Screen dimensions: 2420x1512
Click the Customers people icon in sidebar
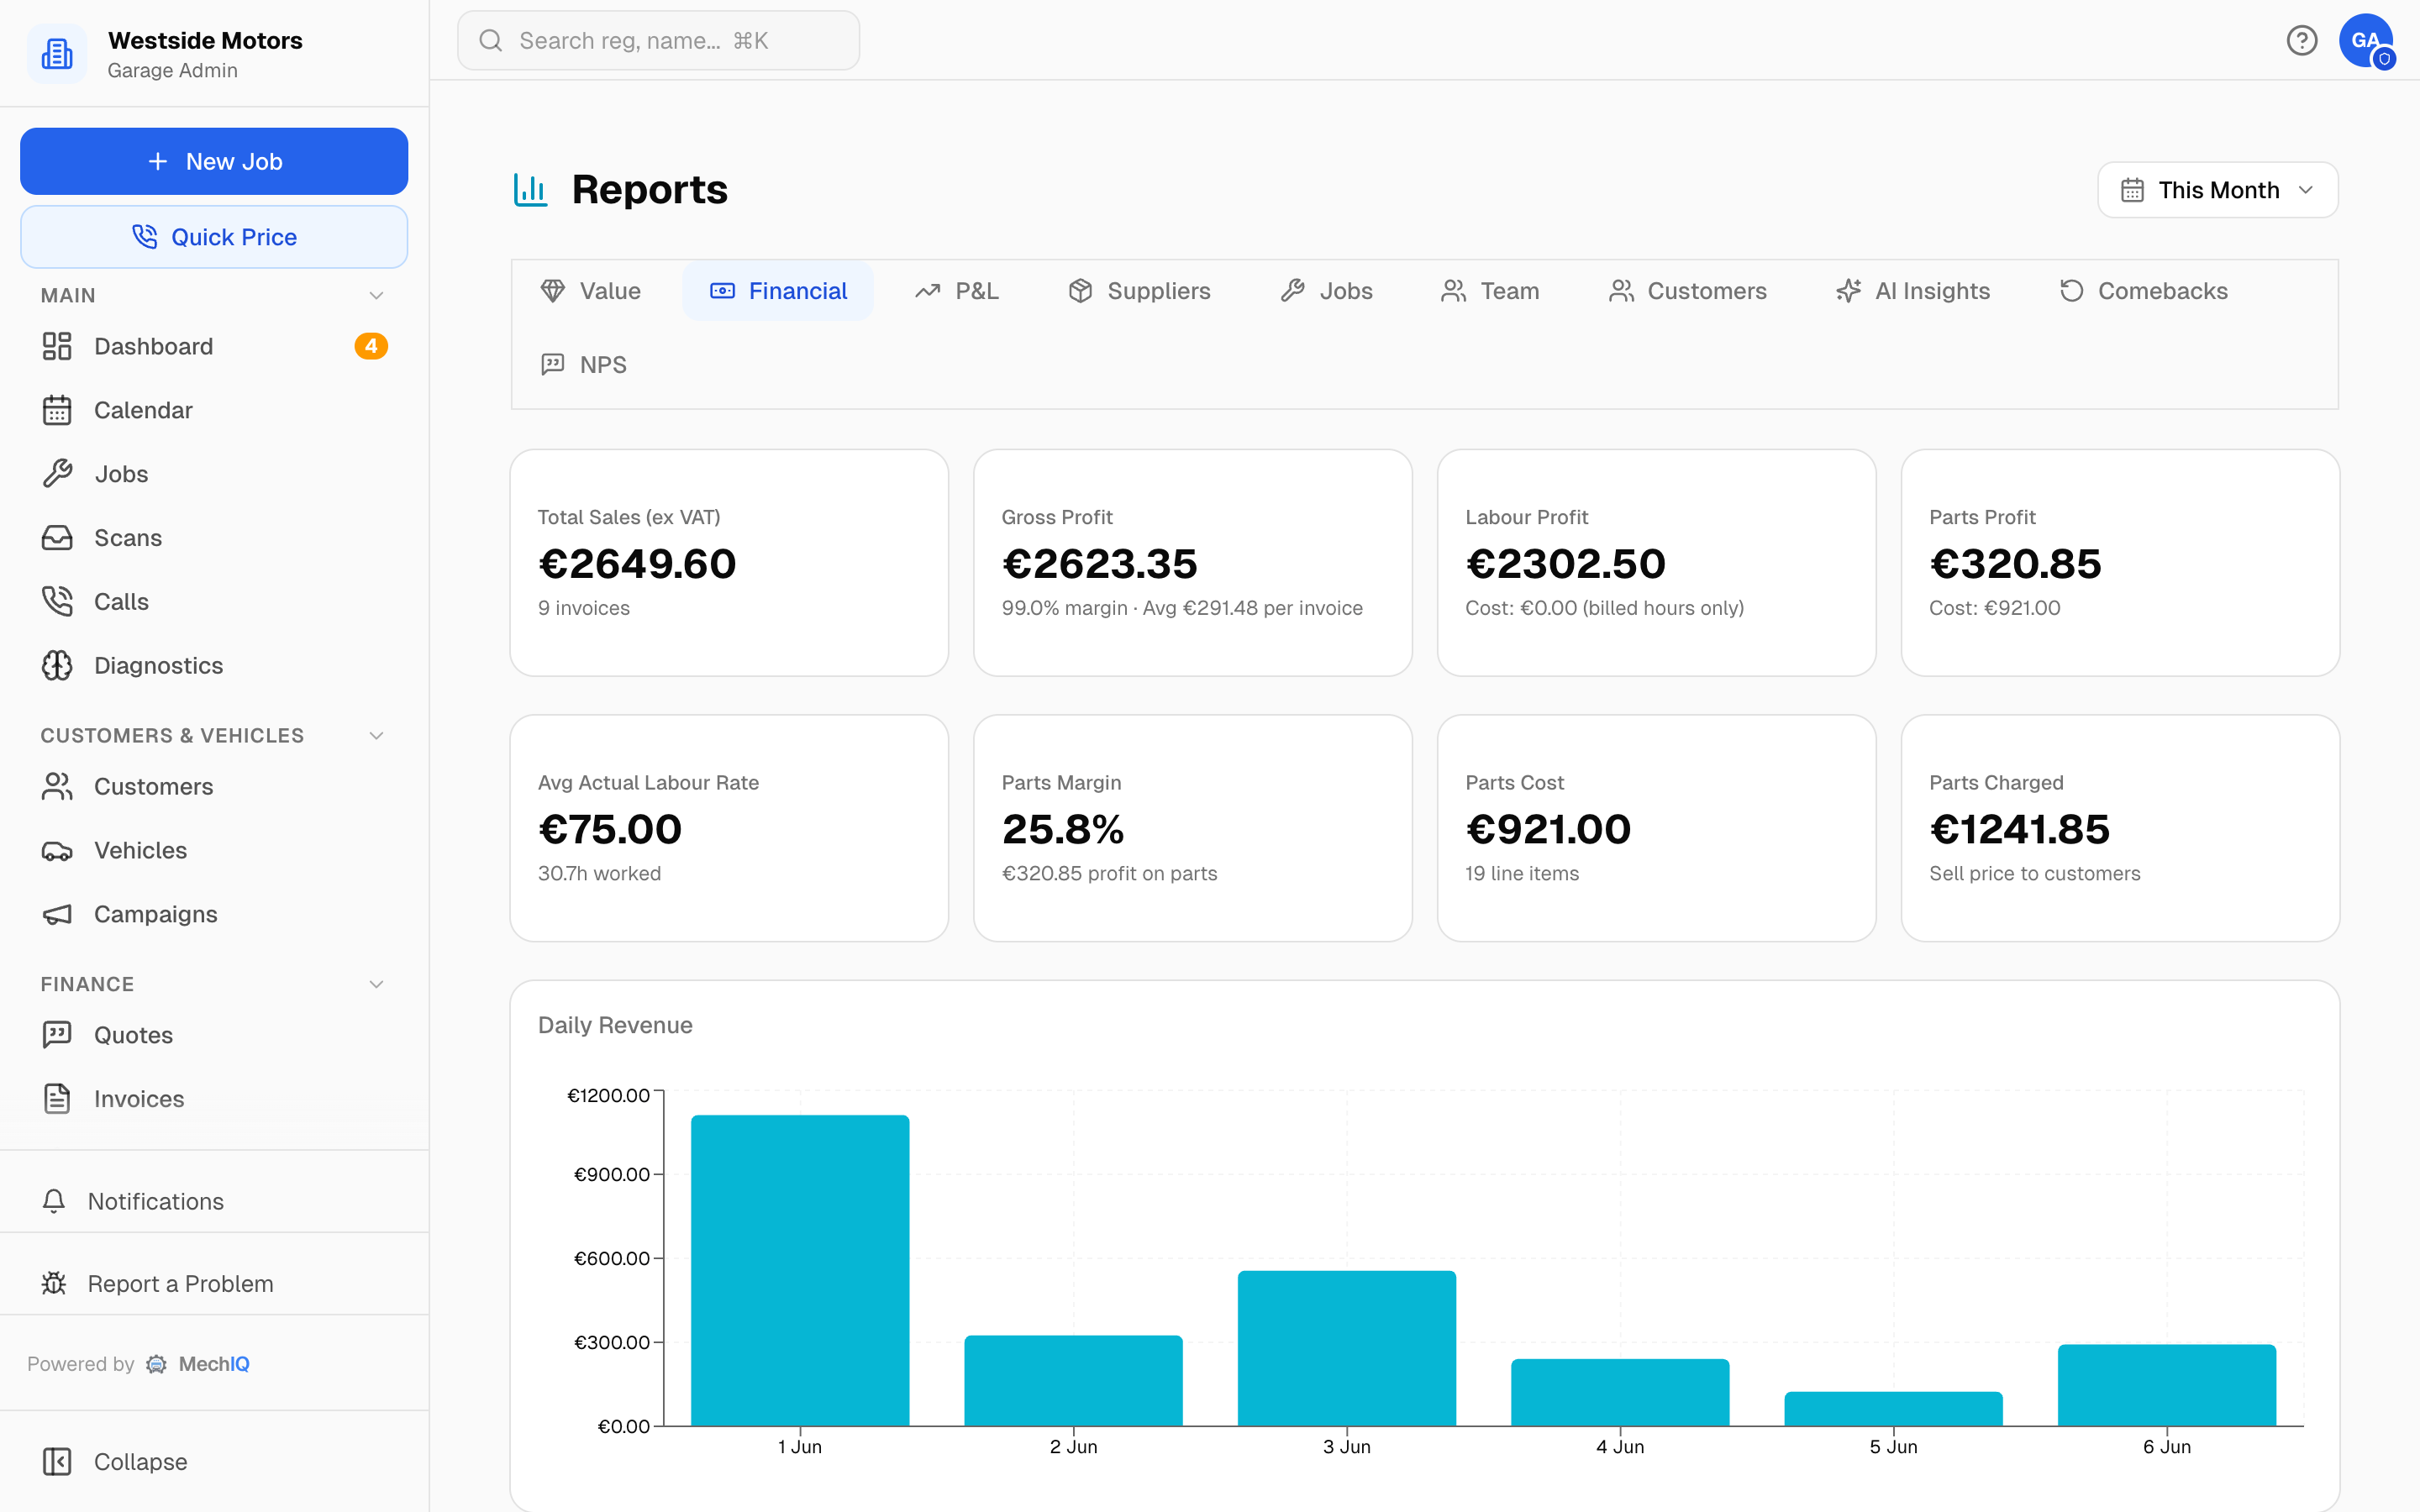click(x=57, y=787)
